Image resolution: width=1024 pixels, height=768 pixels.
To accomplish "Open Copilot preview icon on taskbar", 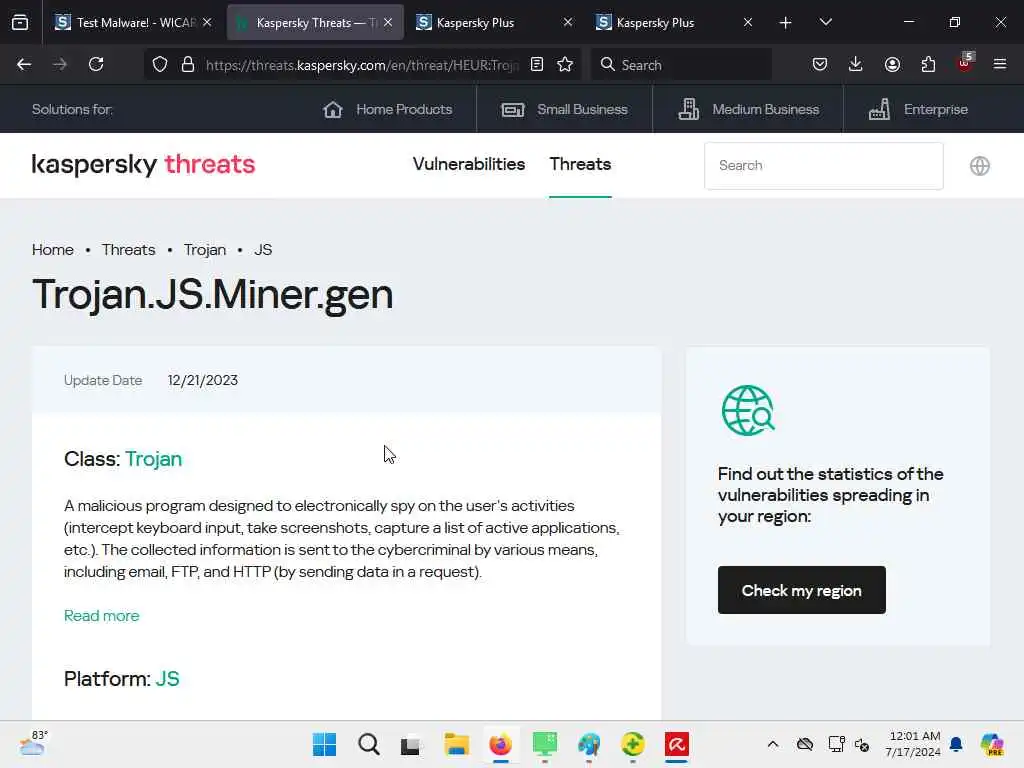I will click(x=992, y=744).
